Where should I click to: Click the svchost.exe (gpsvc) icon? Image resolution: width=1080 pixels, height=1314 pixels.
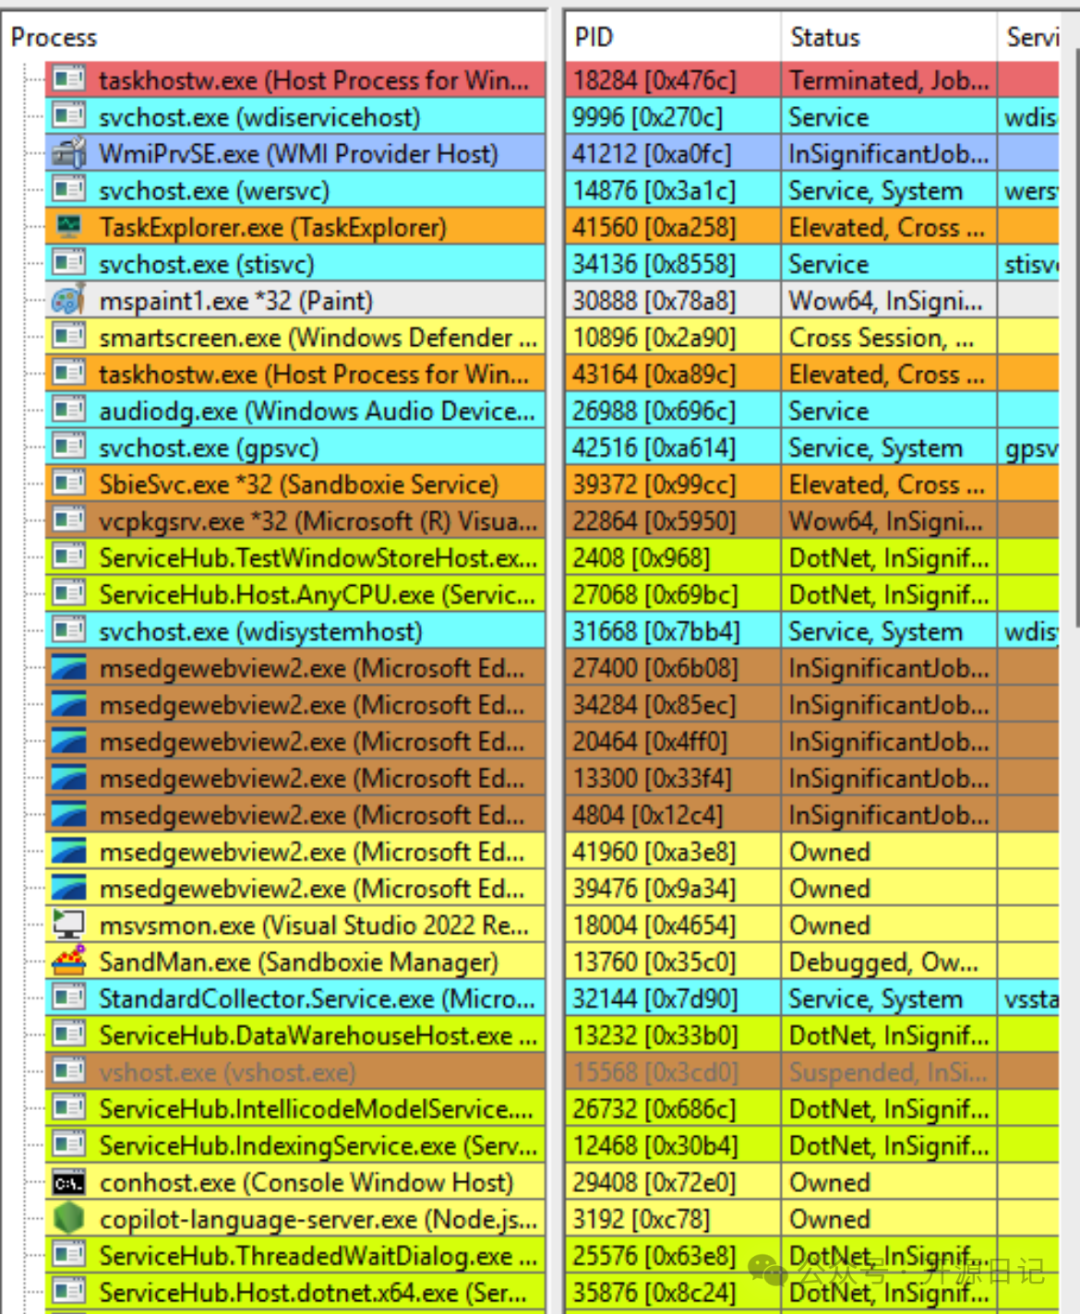69,447
